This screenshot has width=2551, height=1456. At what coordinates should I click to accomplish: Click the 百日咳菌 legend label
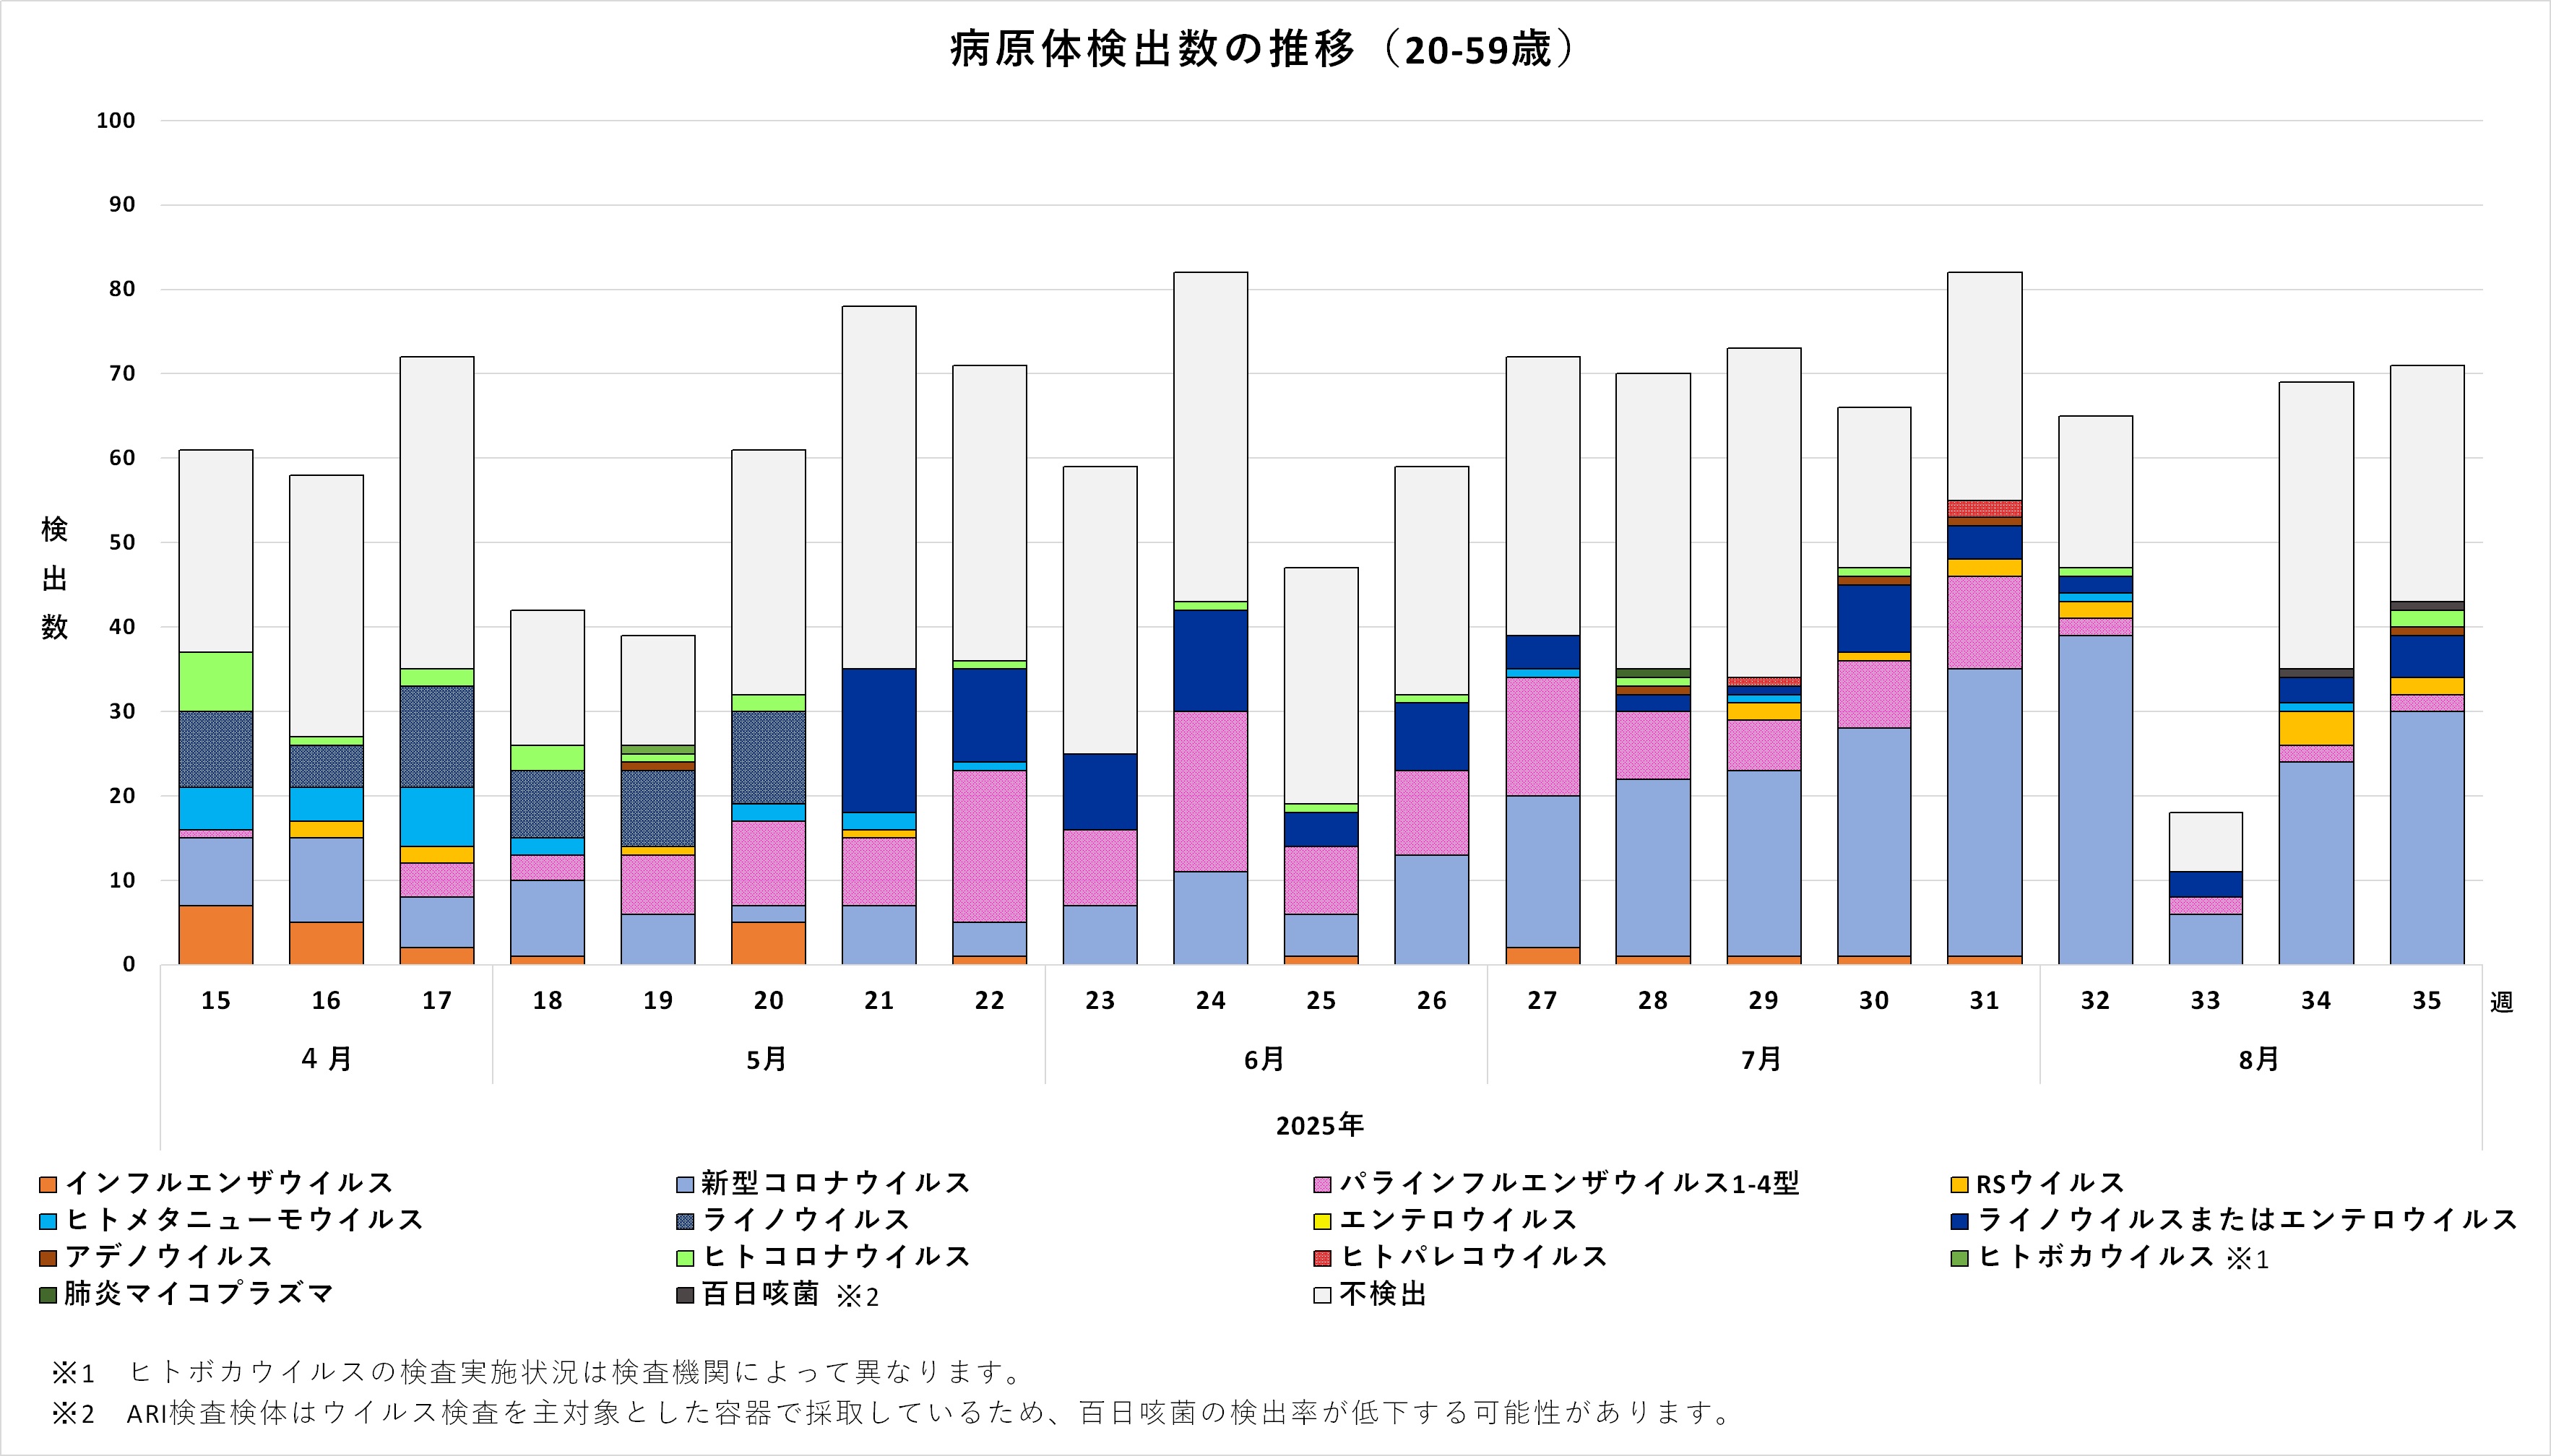760,1294
